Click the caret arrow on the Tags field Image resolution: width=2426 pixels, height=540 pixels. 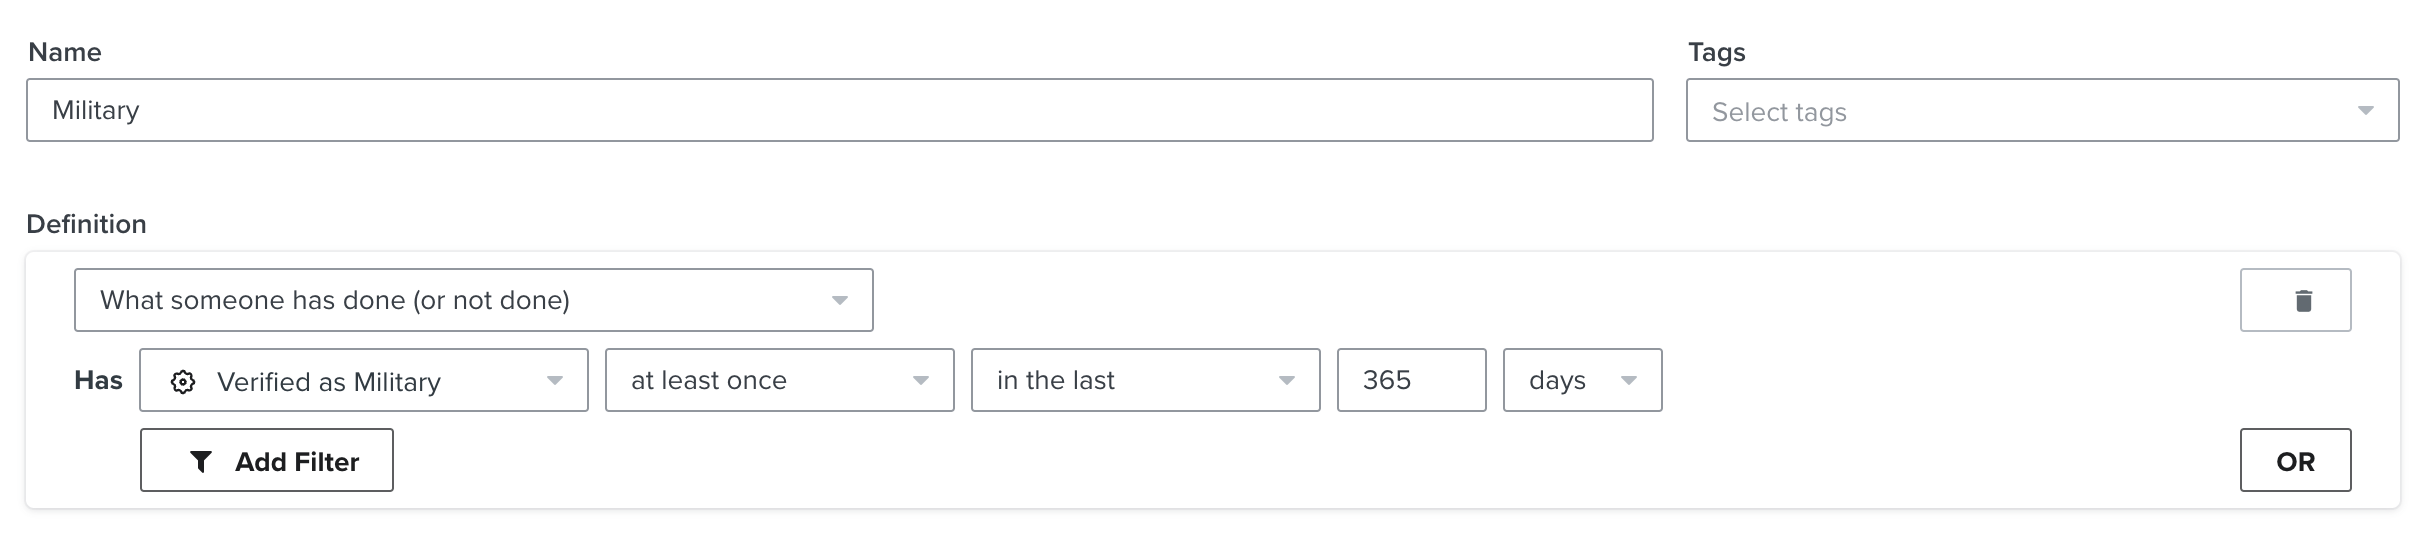click(2365, 110)
